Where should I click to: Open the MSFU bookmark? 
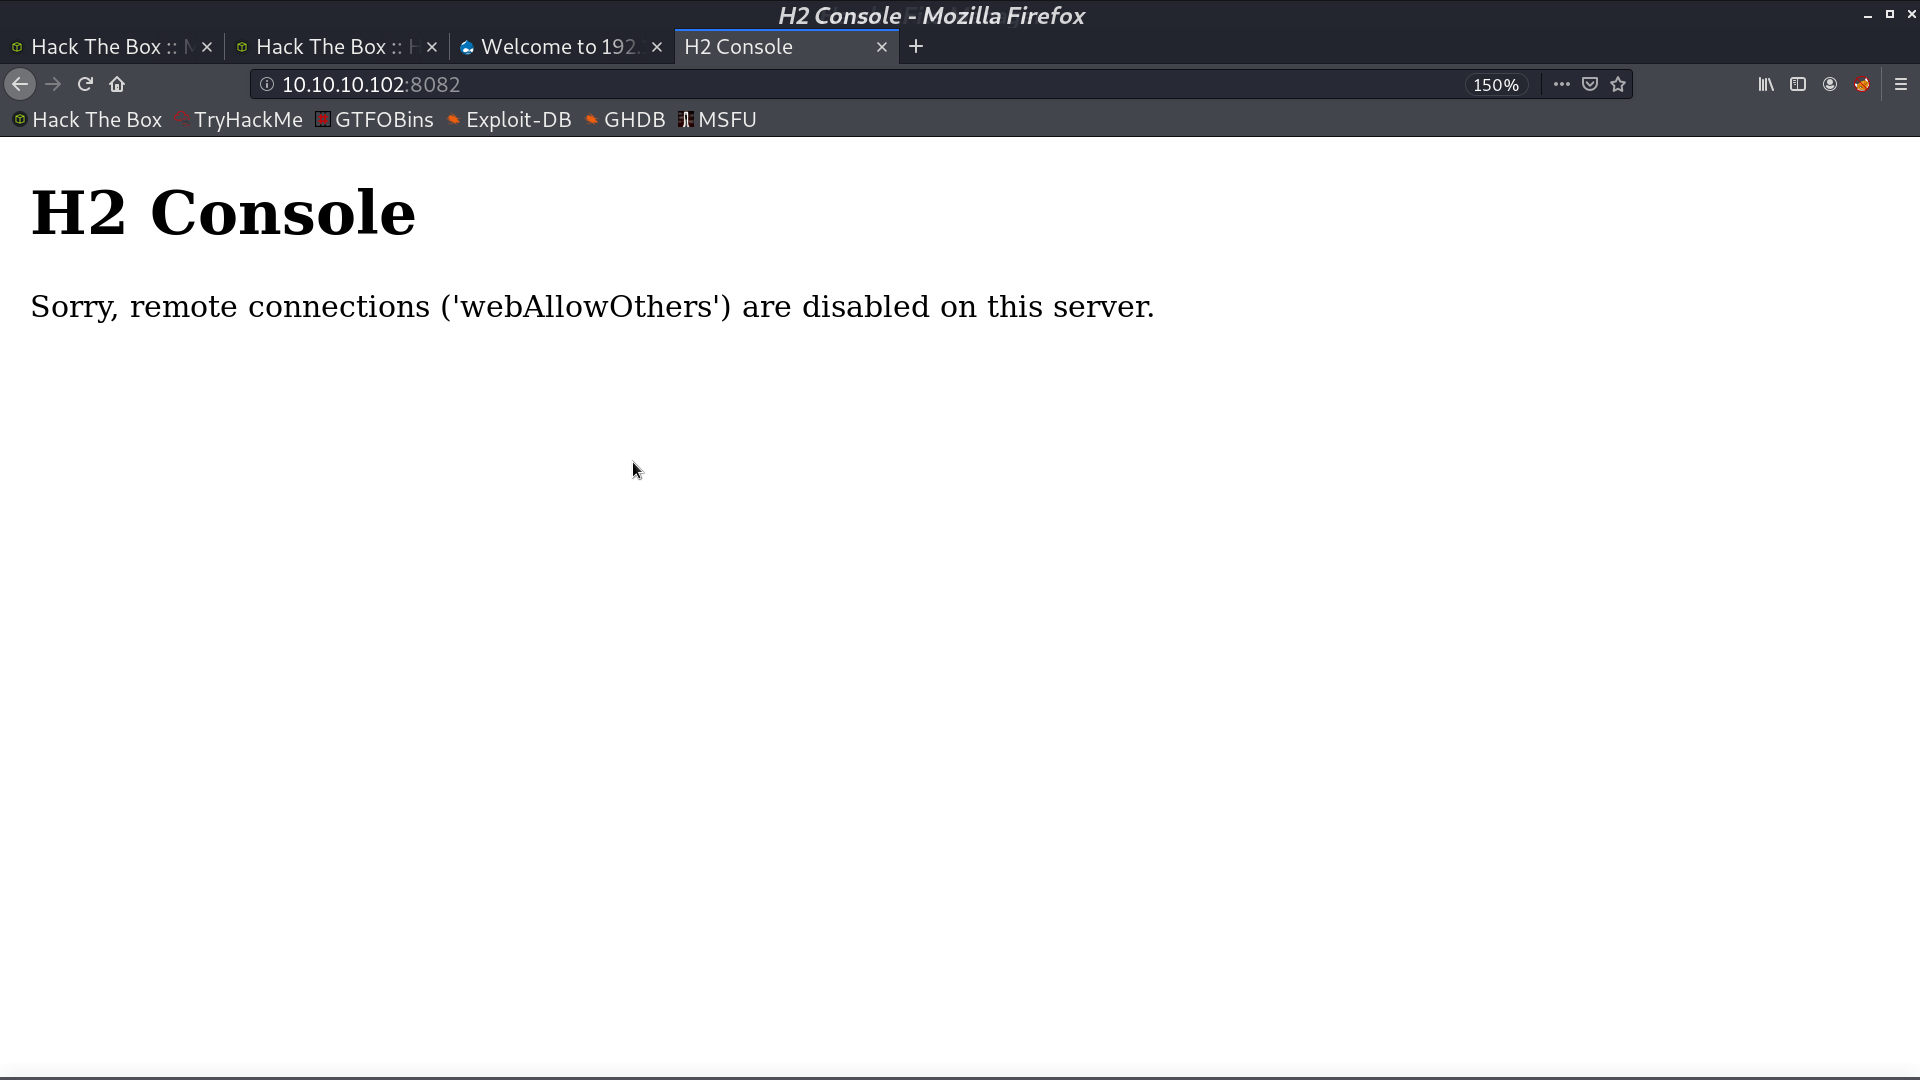coord(717,120)
